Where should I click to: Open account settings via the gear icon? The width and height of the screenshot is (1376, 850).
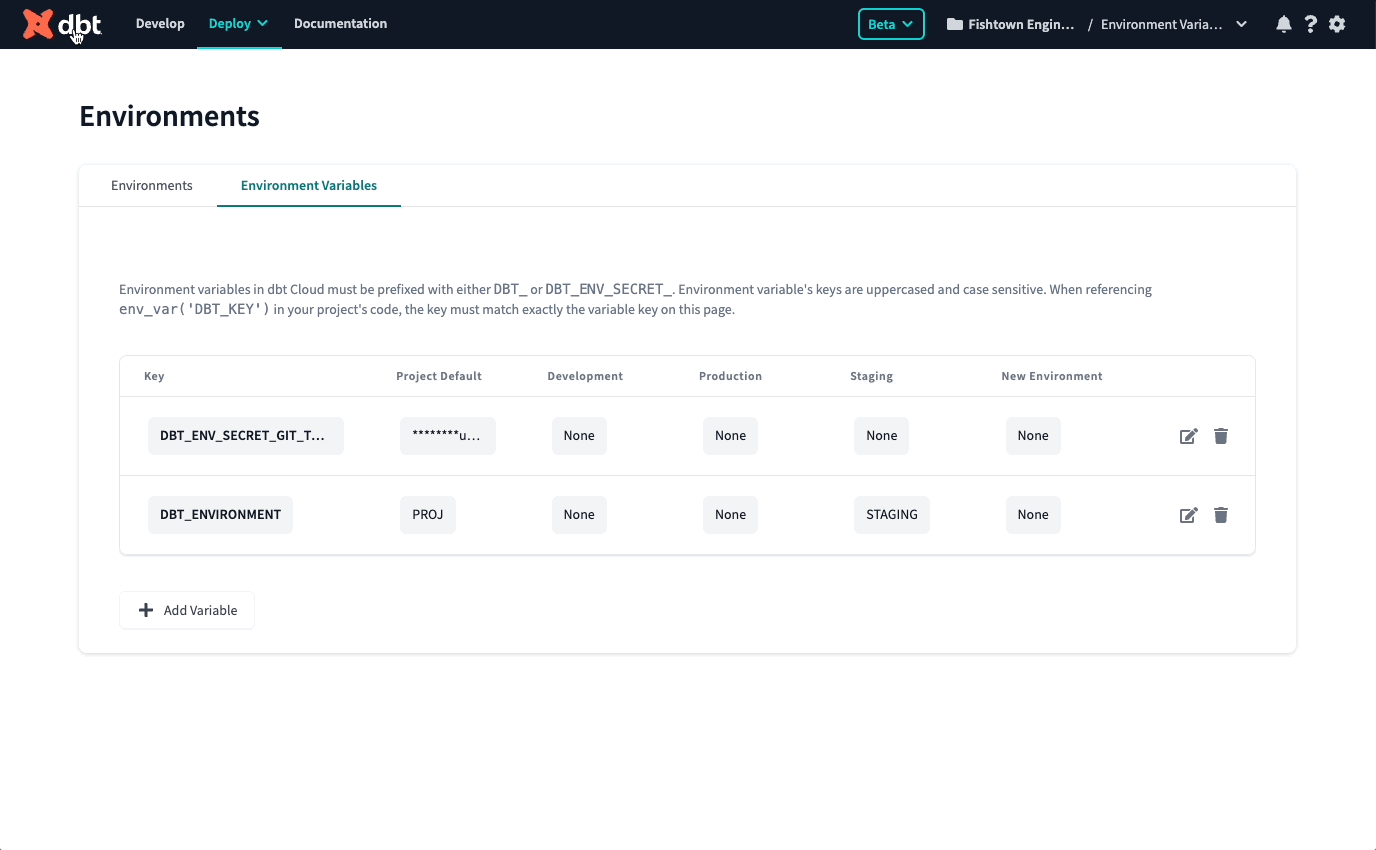(x=1337, y=23)
